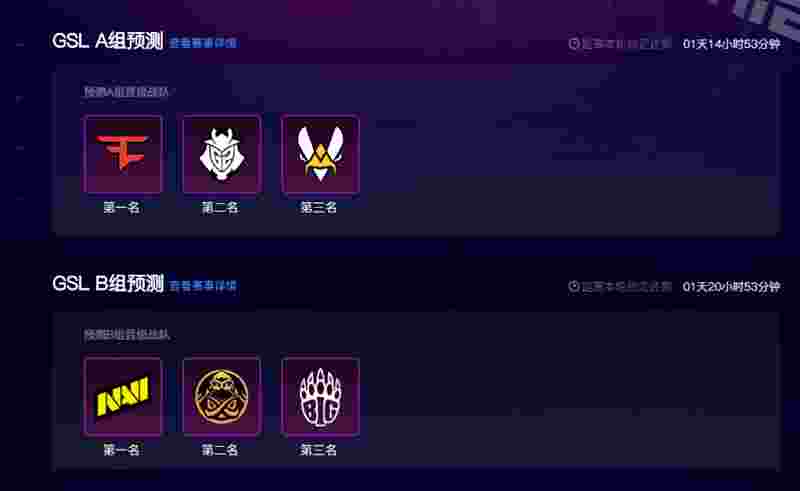Screen dimensions: 800x491
Task: Click the clock icon beside Group A countdown
Action: (574, 44)
